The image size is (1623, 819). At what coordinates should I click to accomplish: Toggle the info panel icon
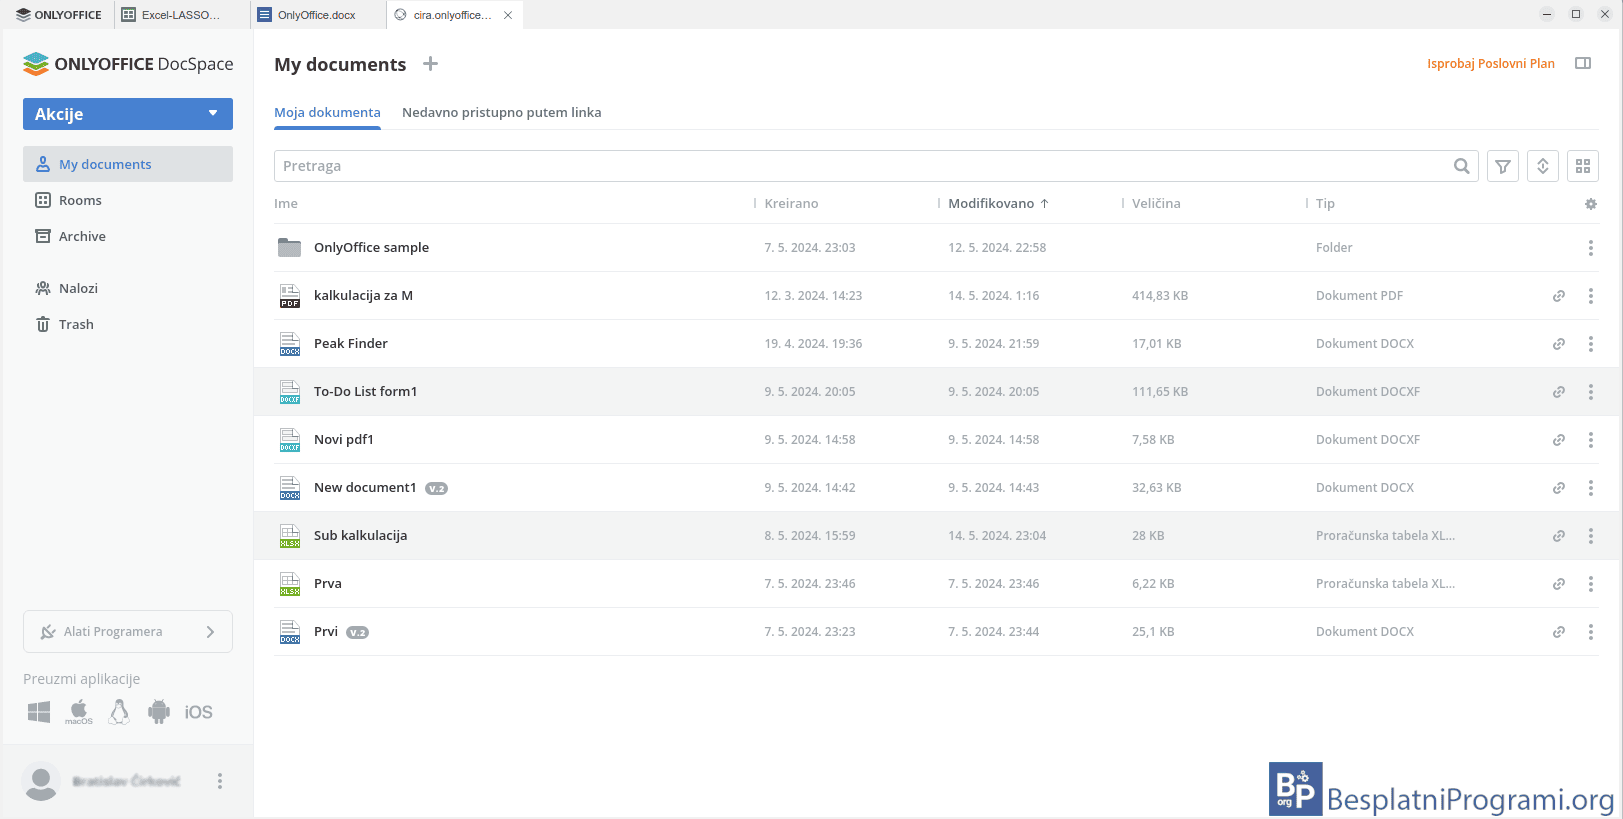click(x=1582, y=63)
